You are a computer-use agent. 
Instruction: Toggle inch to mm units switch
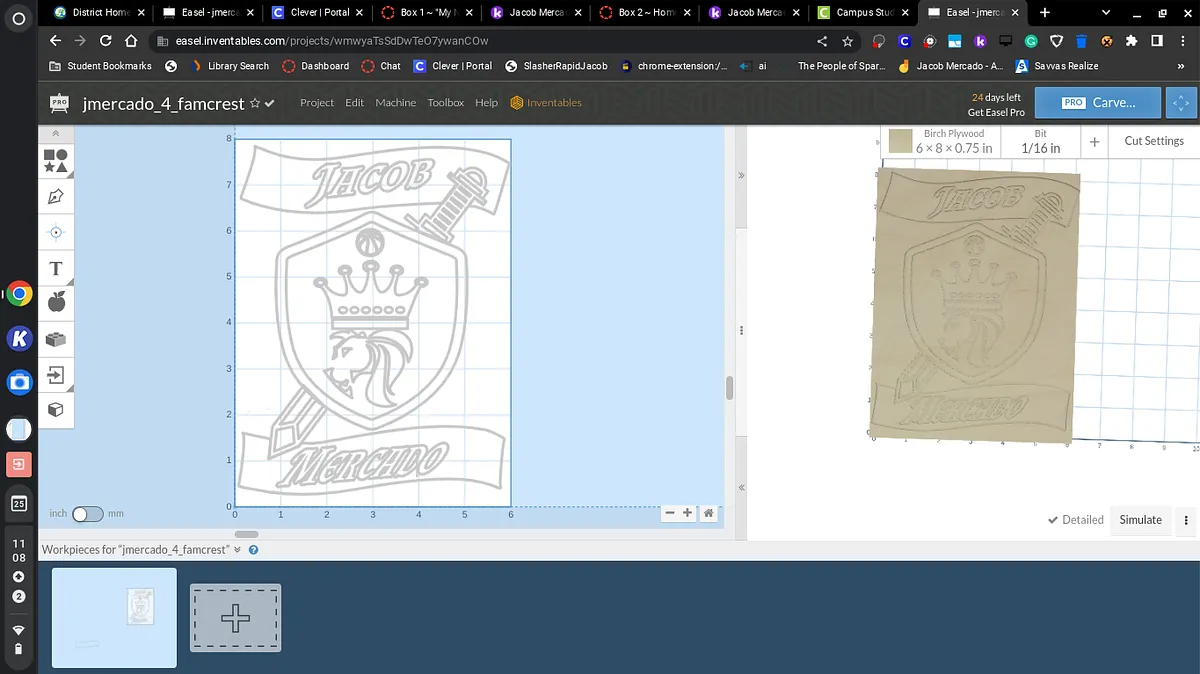click(x=87, y=514)
